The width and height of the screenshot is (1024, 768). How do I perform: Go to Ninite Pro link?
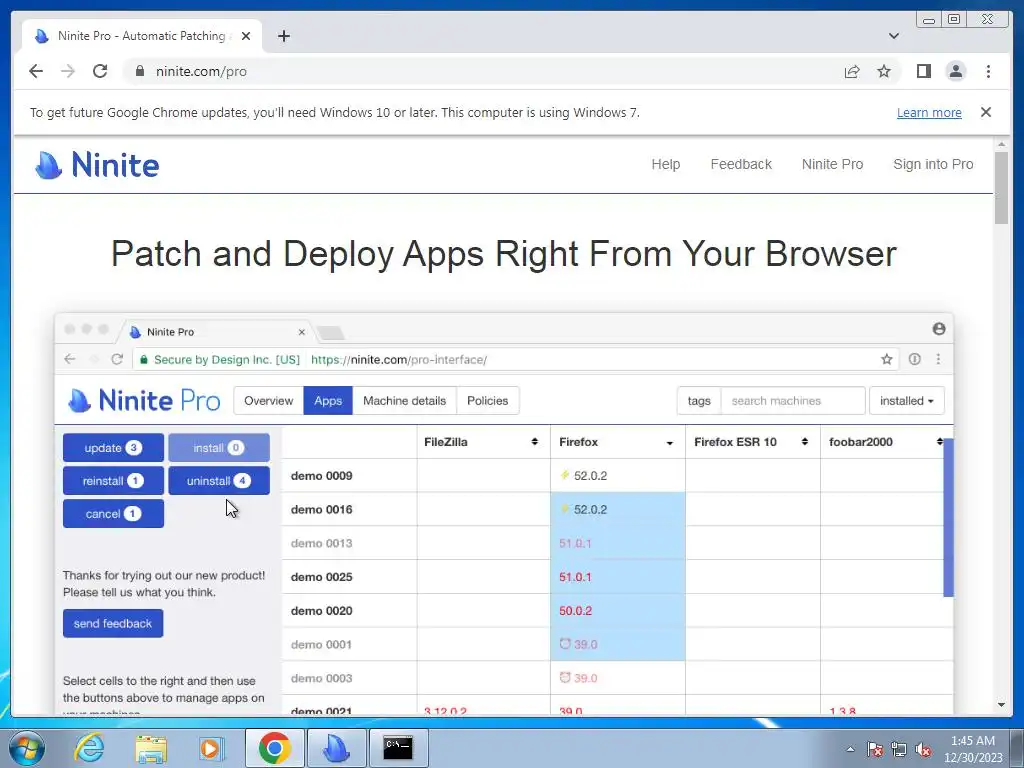point(832,165)
